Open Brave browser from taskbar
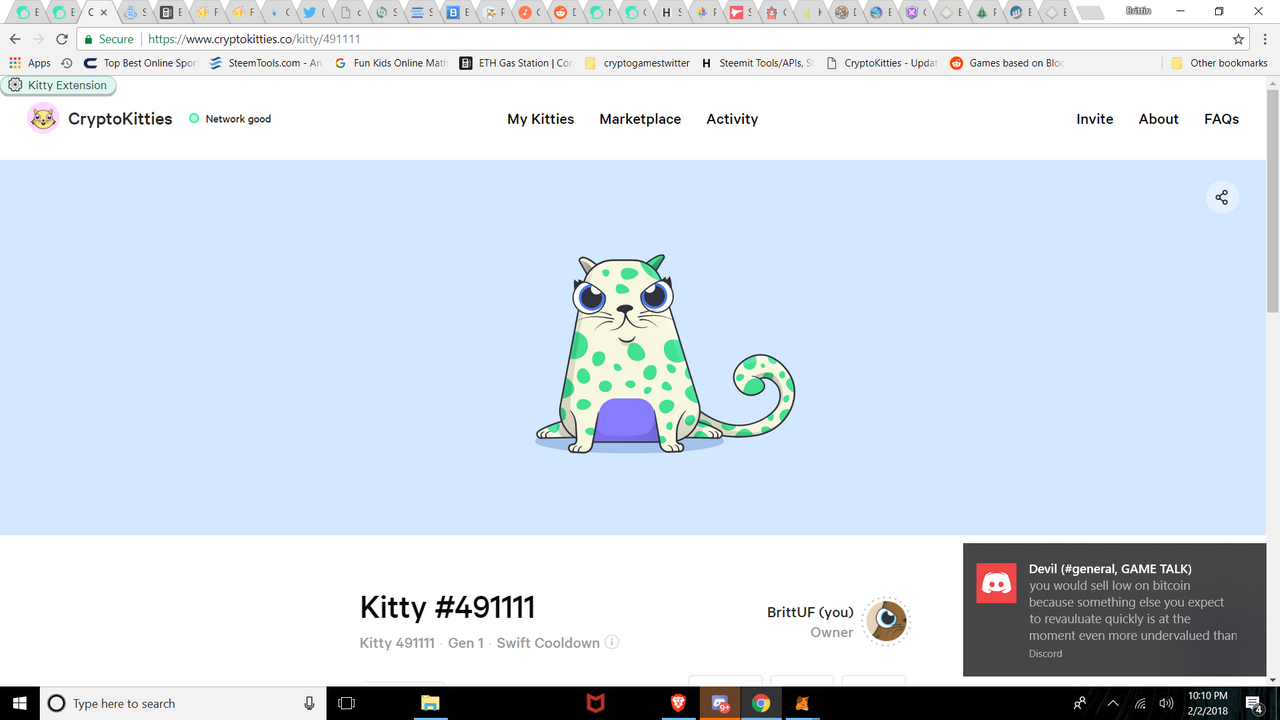Image resolution: width=1280 pixels, height=720 pixels. pos(678,703)
